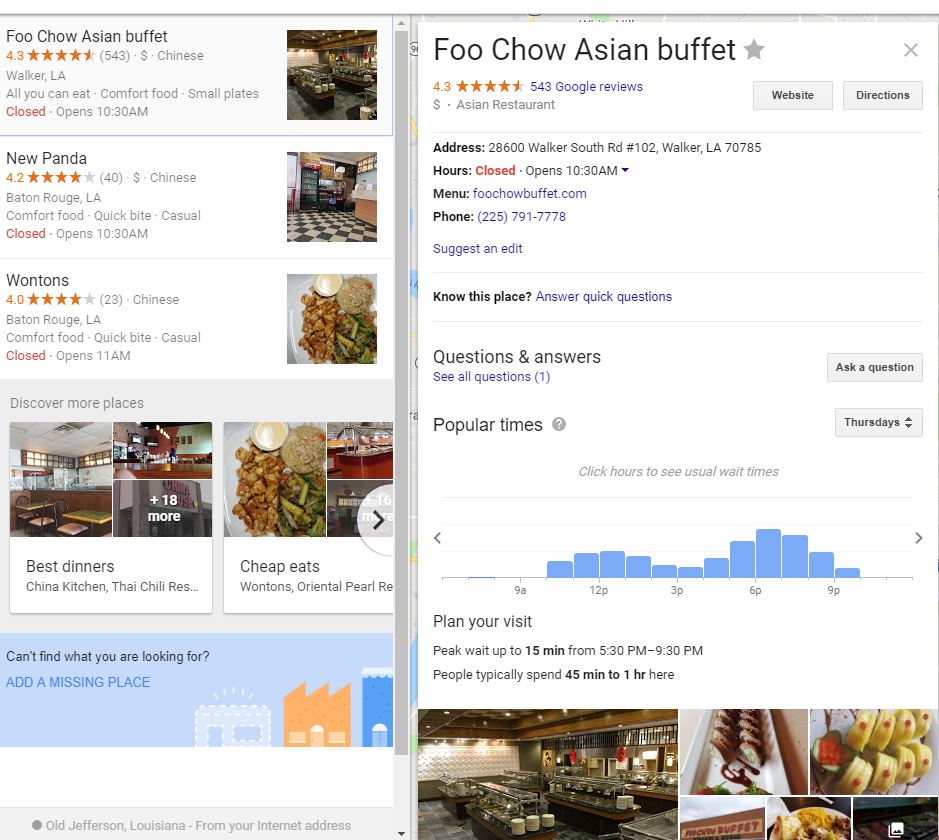The image size is (939, 840).
Task: Open the restaurant Website button
Action: coord(792,95)
